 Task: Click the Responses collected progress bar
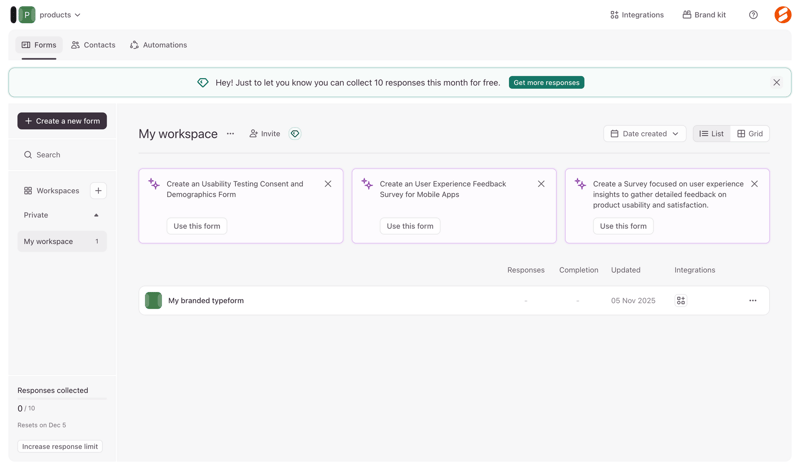pyautogui.click(x=62, y=399)
